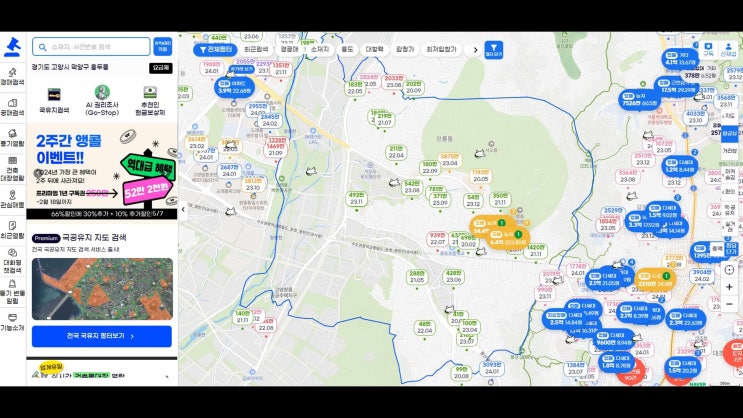The image size is (743, 418).
Task: Click into the address search field
Action: point(90,46)
